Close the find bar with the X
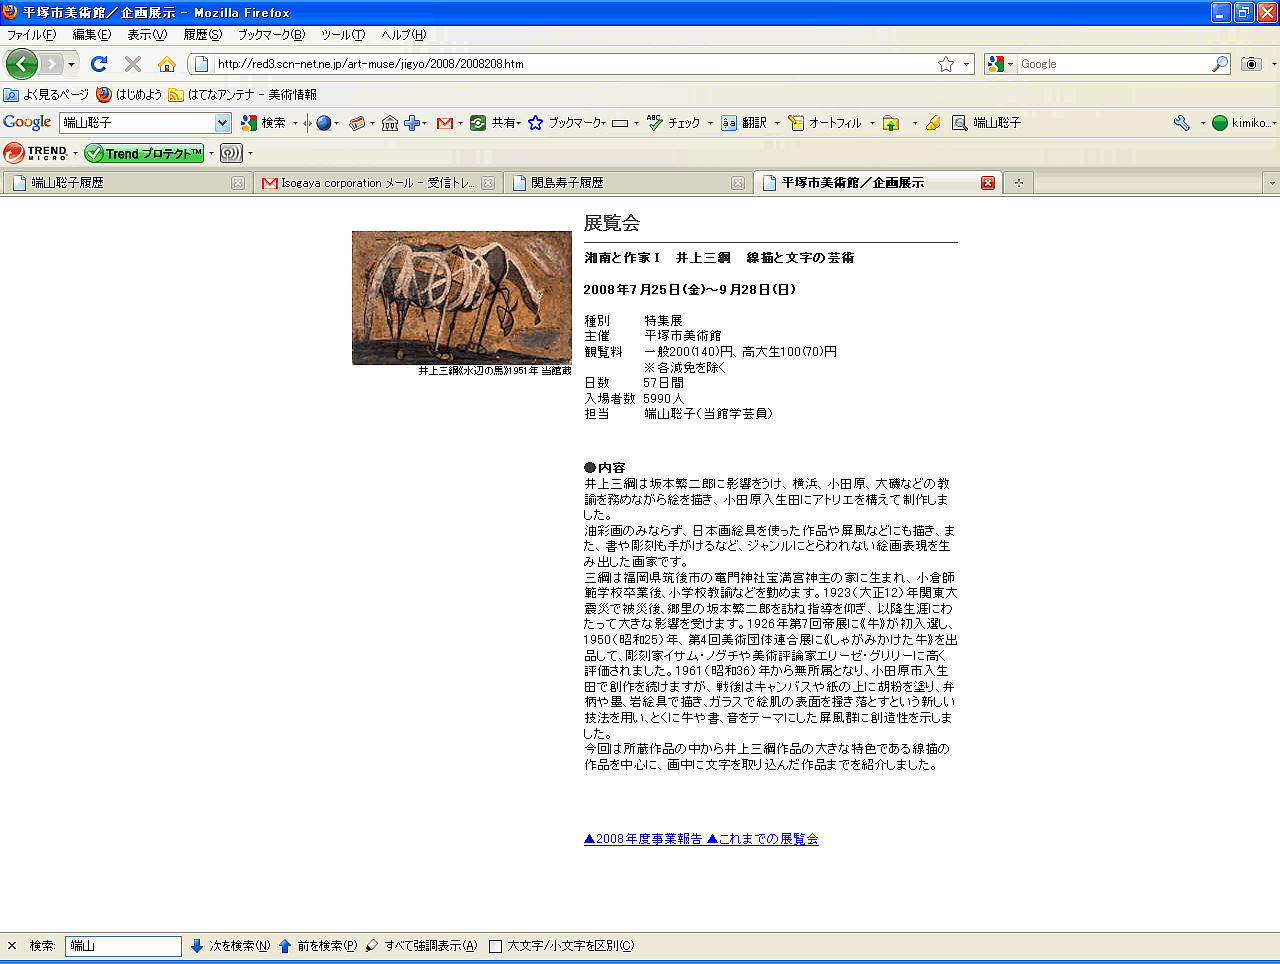 click(12, 946)
